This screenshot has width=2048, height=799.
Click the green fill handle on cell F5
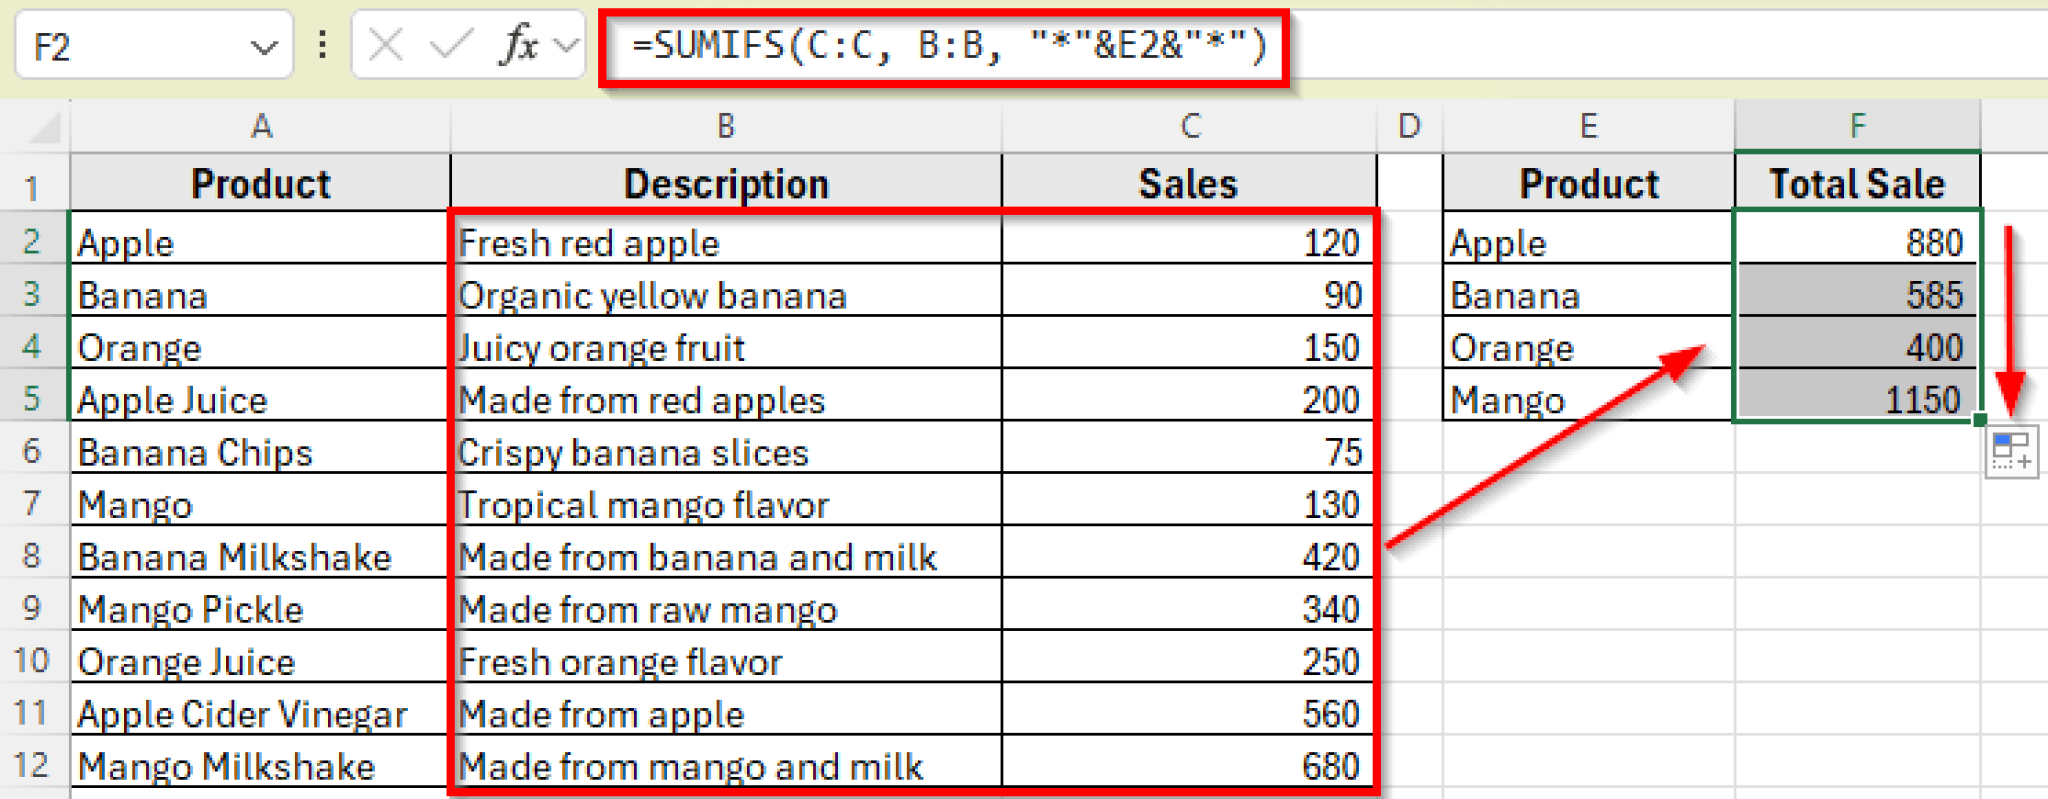pos(1979,423)
